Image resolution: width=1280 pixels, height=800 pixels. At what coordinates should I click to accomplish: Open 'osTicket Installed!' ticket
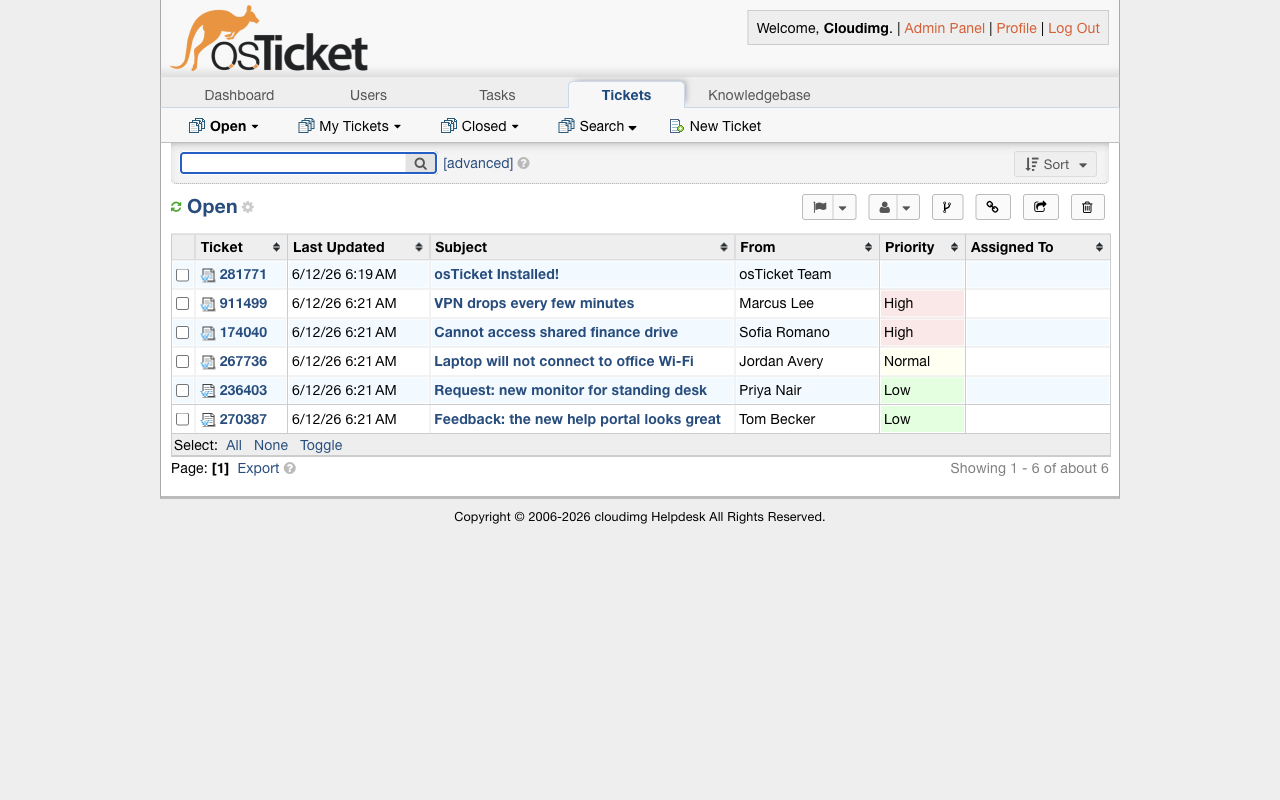coord(496,274)
